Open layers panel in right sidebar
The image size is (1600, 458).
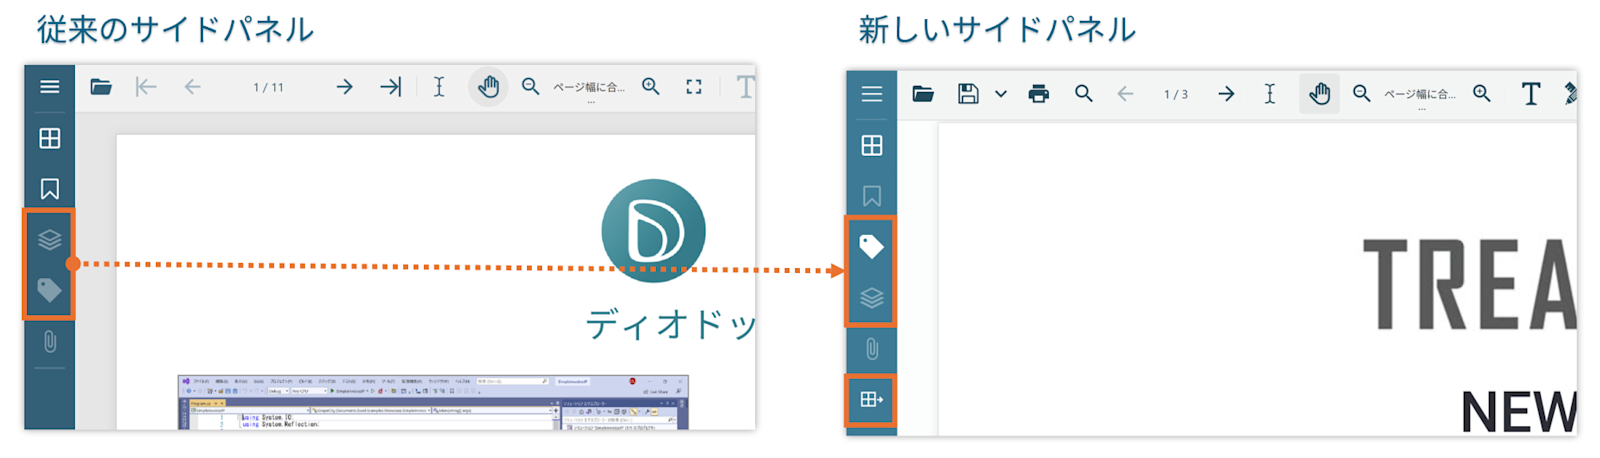(872, 298)
